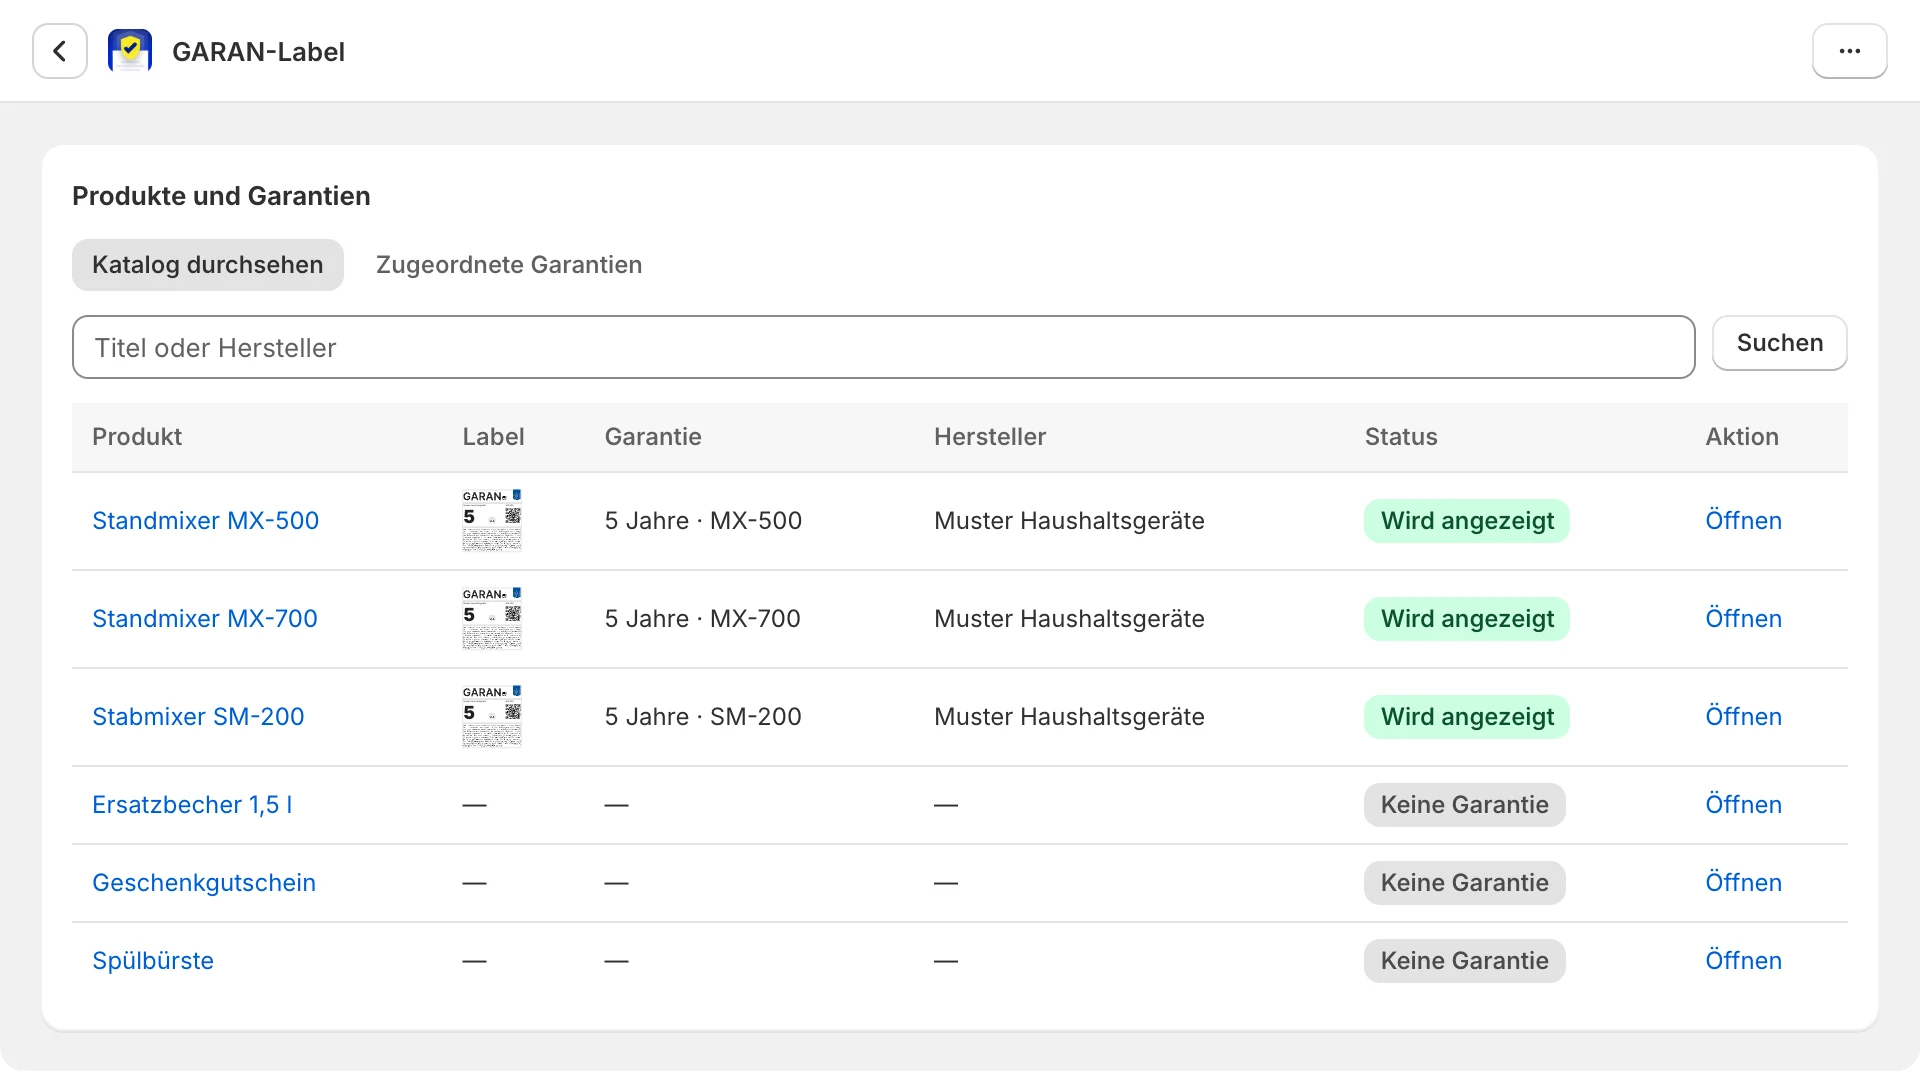
Task: Click Muster Haushaltsgeräte in the SM-200 row
Action: [1069, 716]
